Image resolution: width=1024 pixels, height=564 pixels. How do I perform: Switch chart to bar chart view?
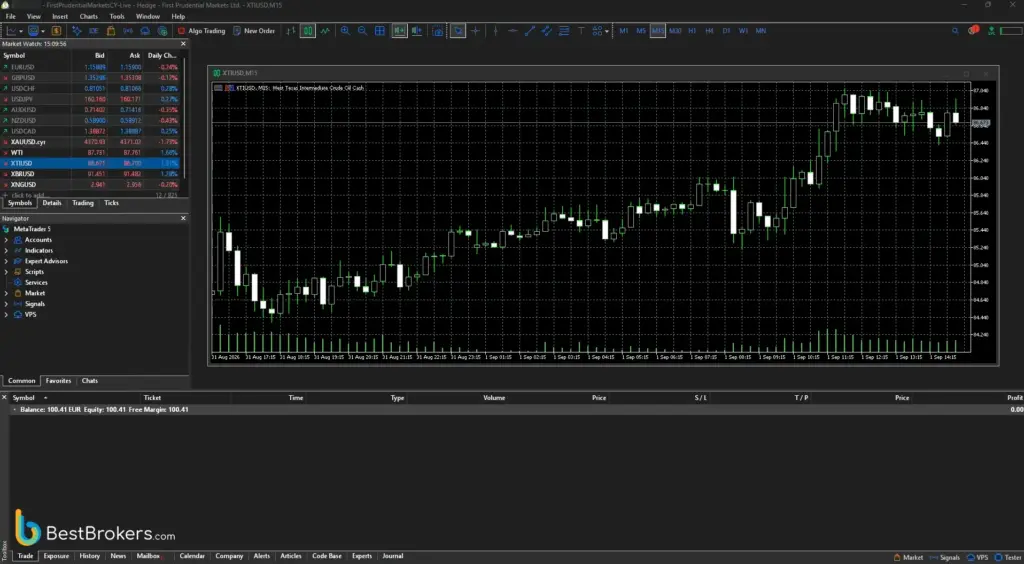pos(291,31)
